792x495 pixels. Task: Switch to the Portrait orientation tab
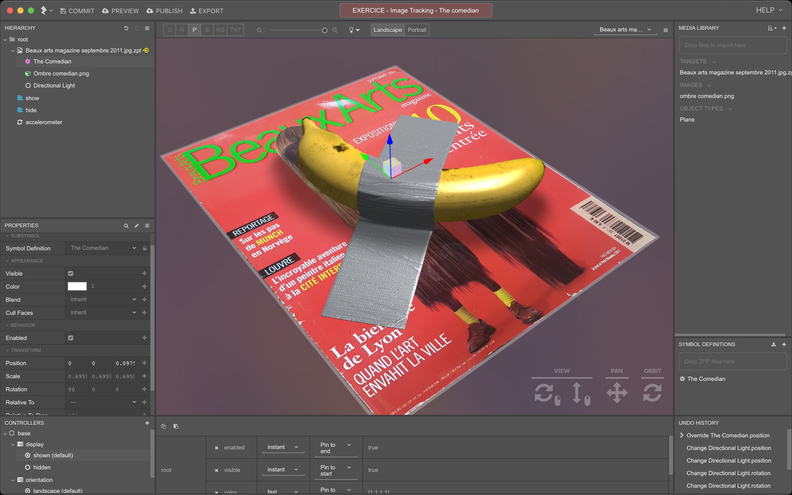tap(416, 30)
